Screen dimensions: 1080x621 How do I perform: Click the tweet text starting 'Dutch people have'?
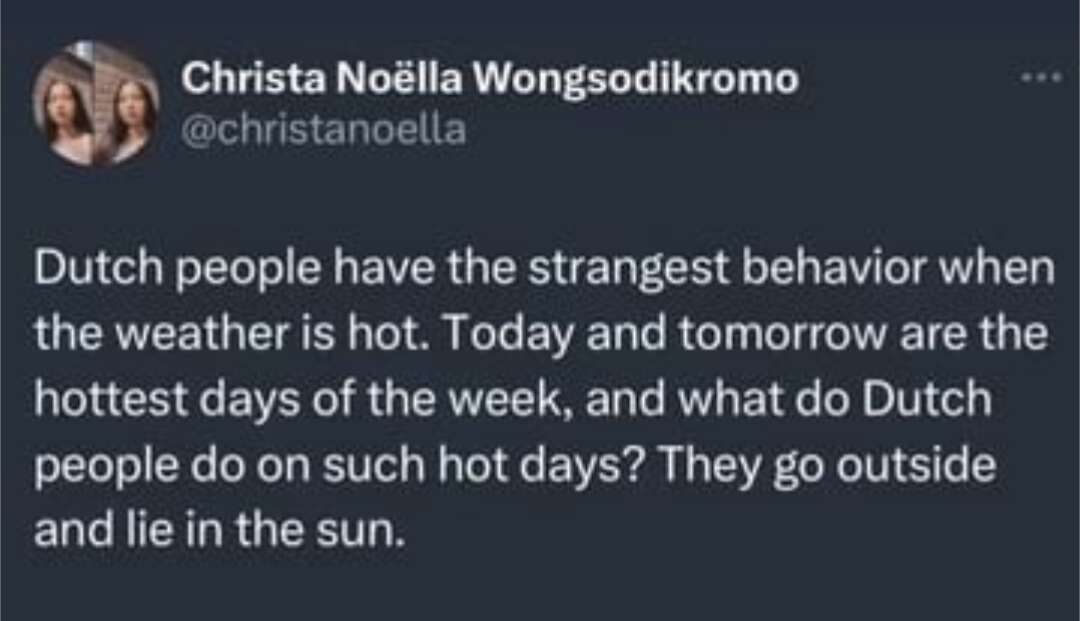[x=540, y=400]
